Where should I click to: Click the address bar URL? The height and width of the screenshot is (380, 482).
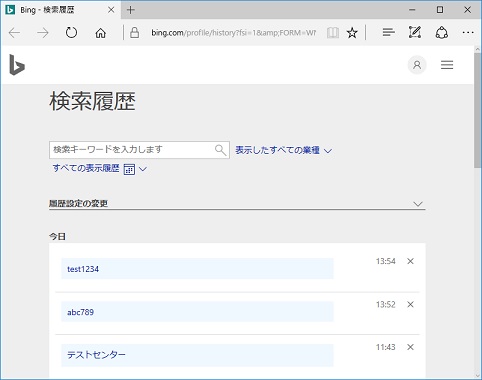point(233,33)
